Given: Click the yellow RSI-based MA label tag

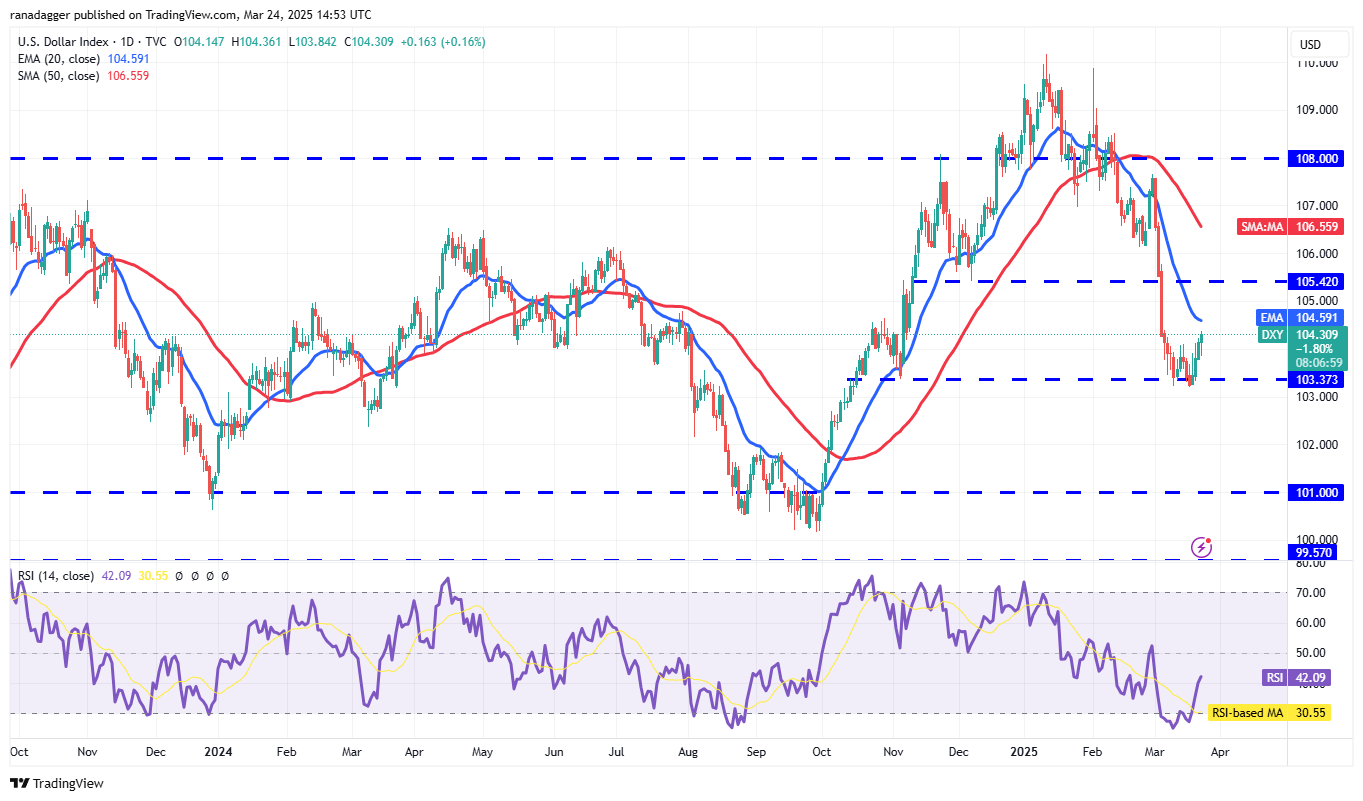Looking at the screenshot, I should 1246,713.
